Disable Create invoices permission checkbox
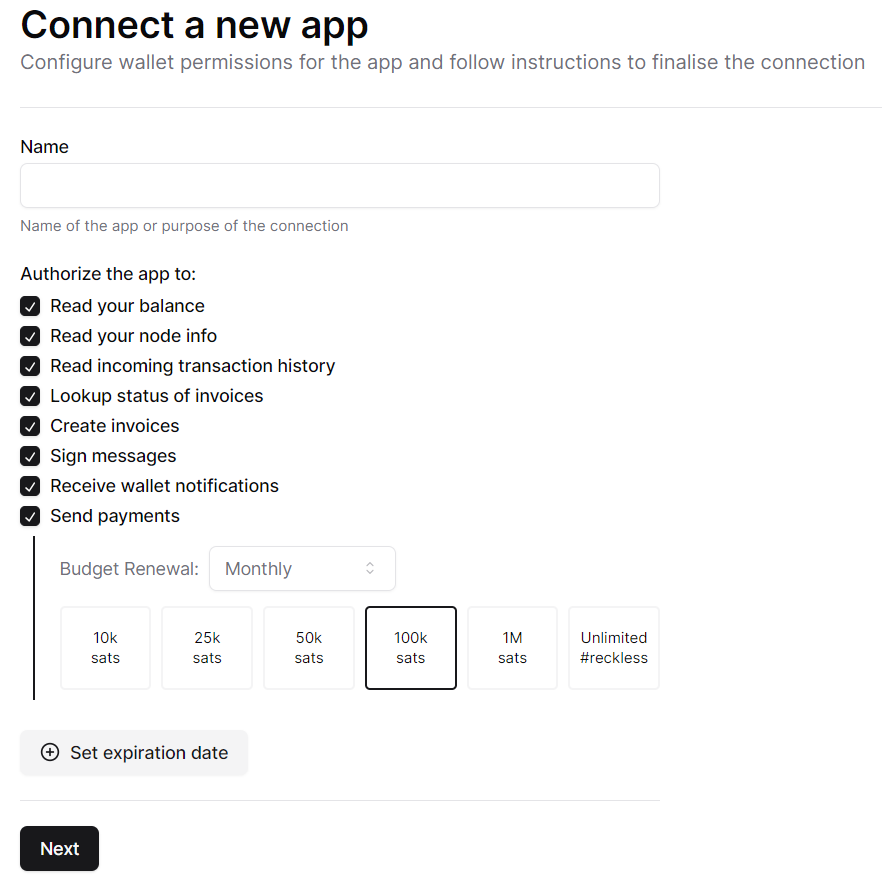 30,426
